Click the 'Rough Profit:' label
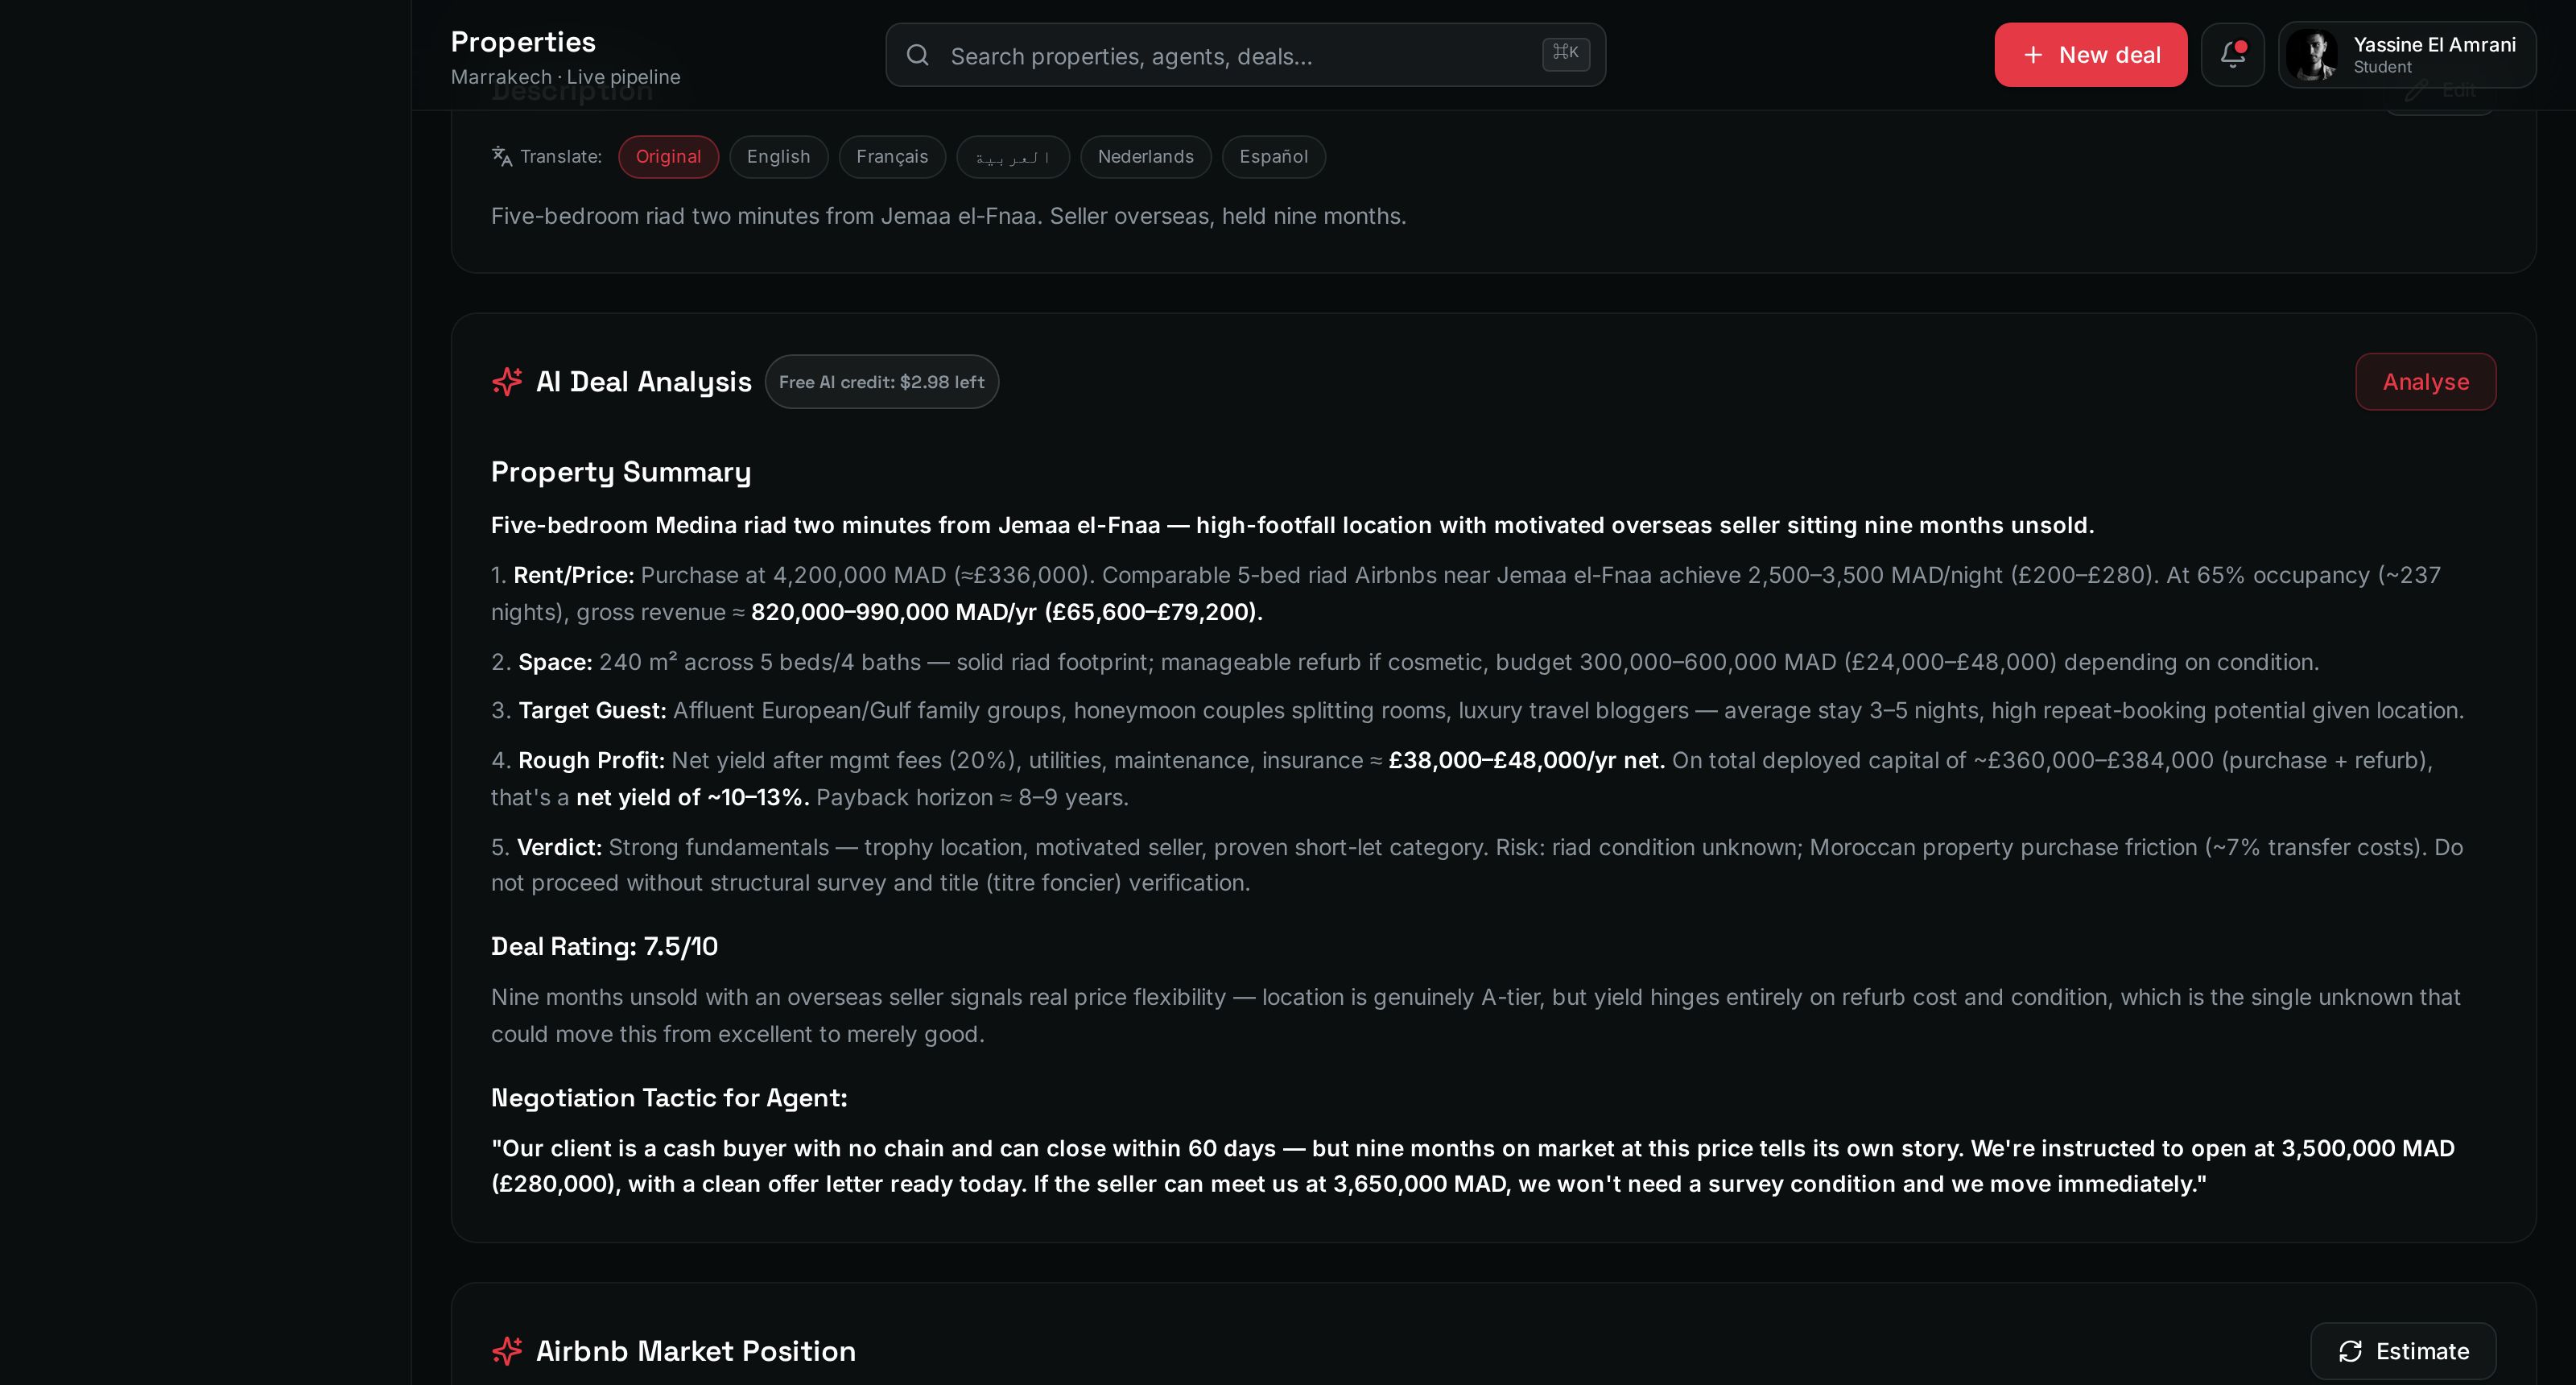 (x=591, y=760)
